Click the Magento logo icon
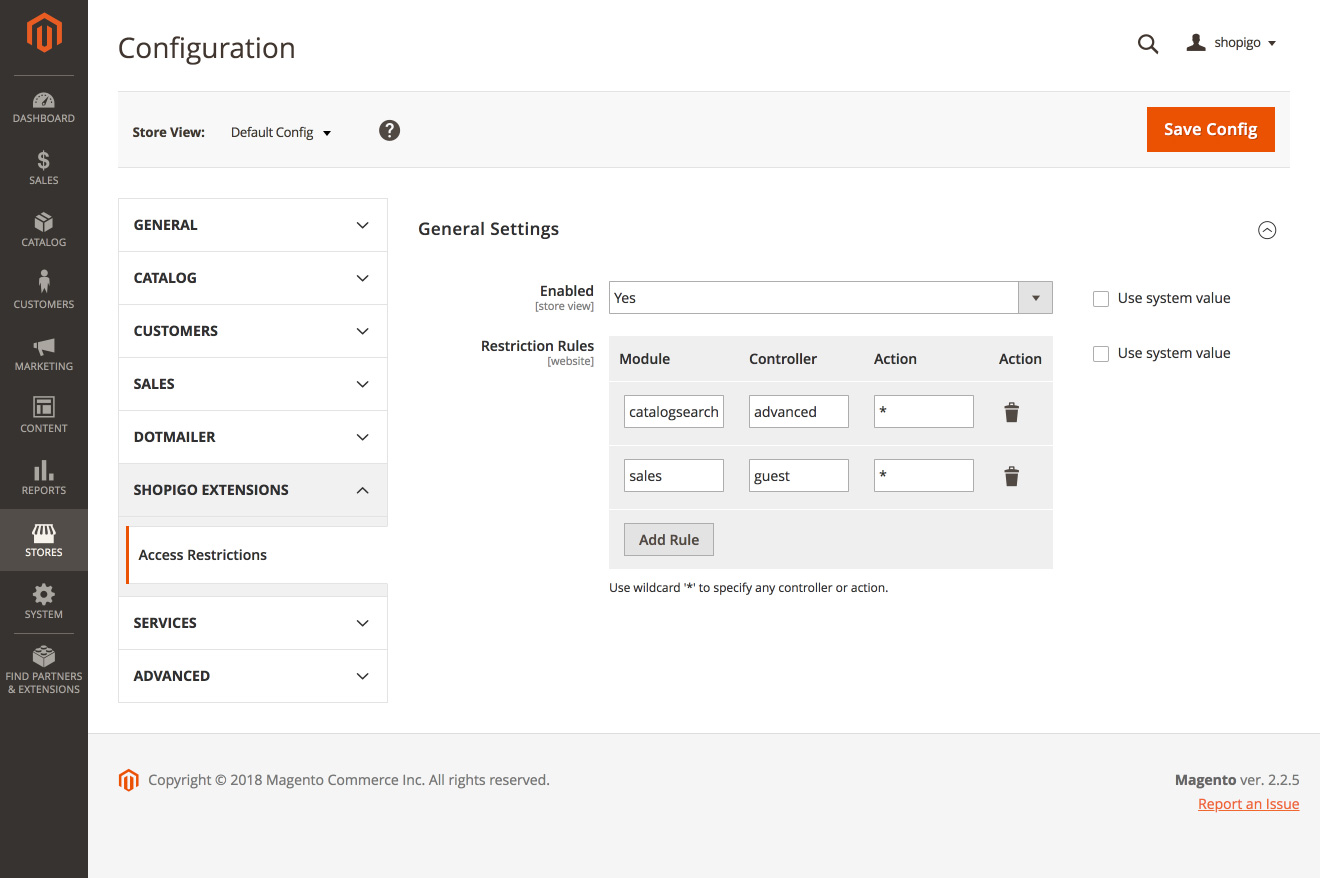 pos(44,33)
